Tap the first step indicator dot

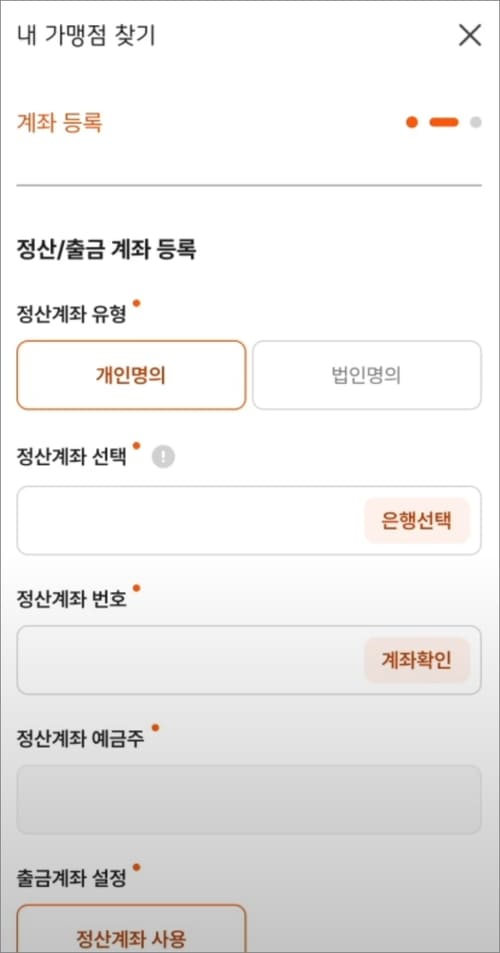[412, 122]
